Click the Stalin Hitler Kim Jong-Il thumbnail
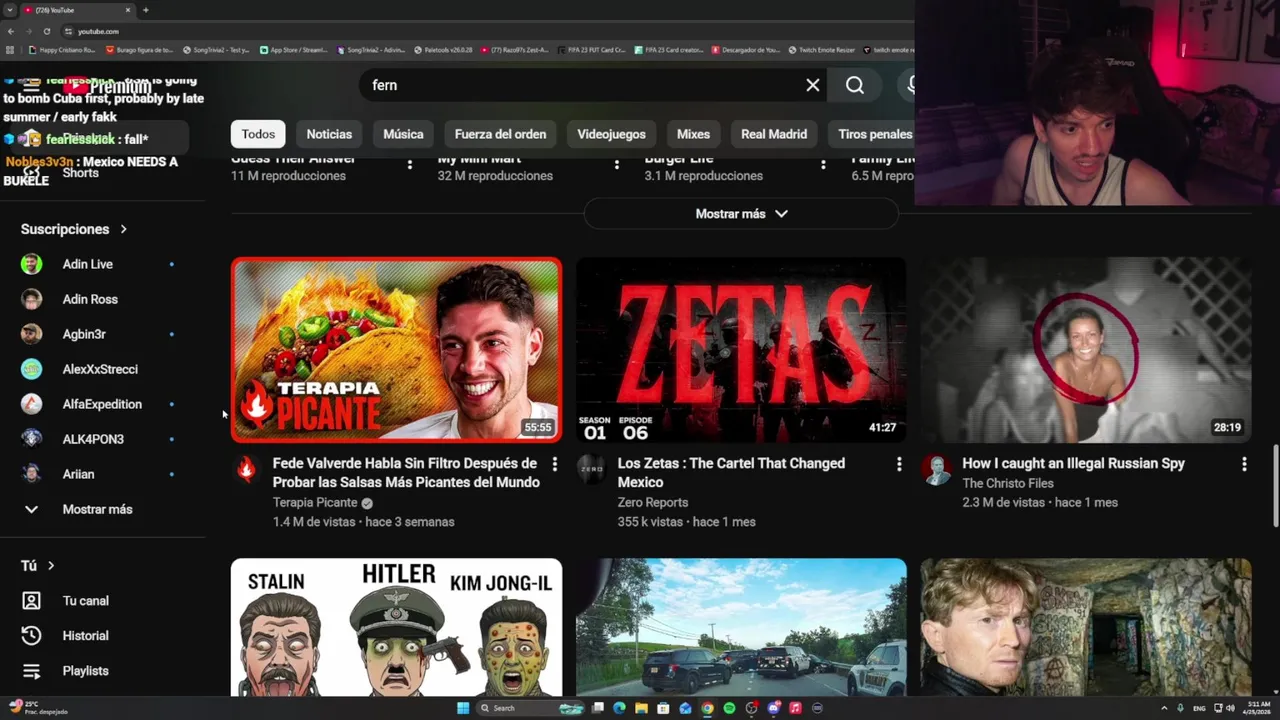The image size is (1280, 720). [396, 627]
